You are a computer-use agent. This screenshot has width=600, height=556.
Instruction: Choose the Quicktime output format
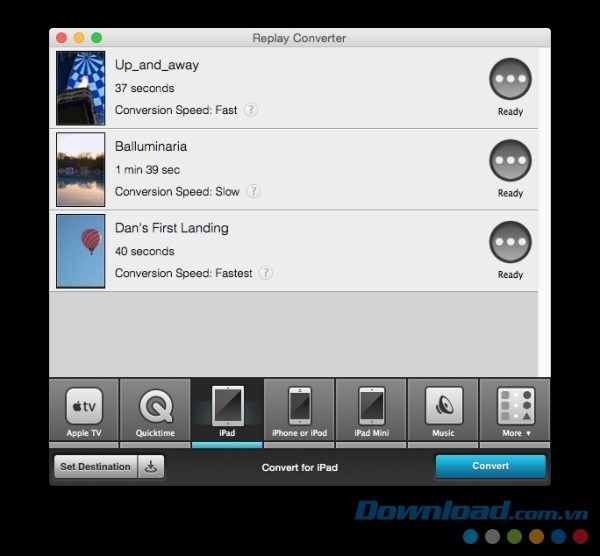[x=155, y=410]
